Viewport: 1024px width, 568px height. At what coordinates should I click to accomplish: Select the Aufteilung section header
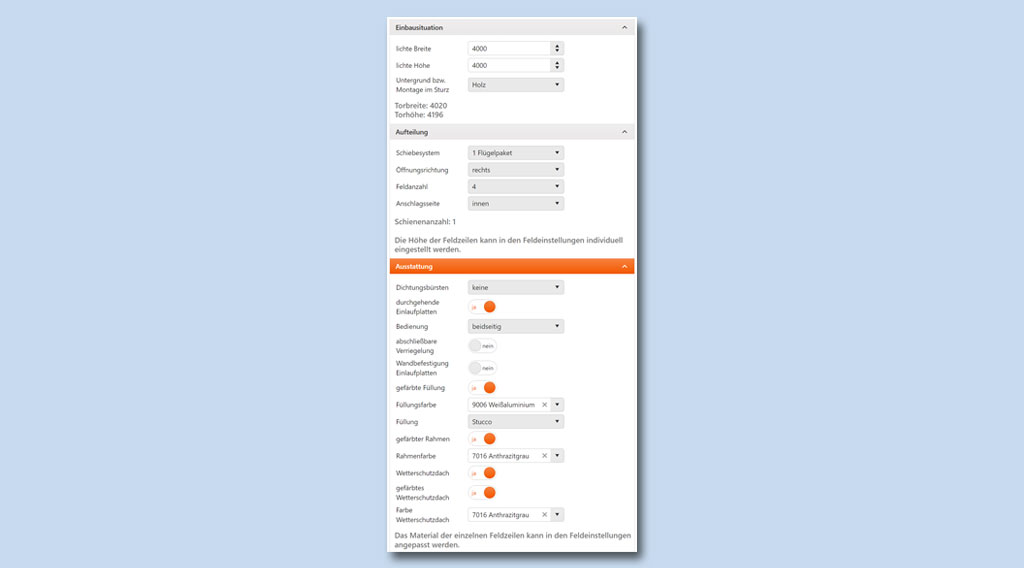[x=500, y=132]
